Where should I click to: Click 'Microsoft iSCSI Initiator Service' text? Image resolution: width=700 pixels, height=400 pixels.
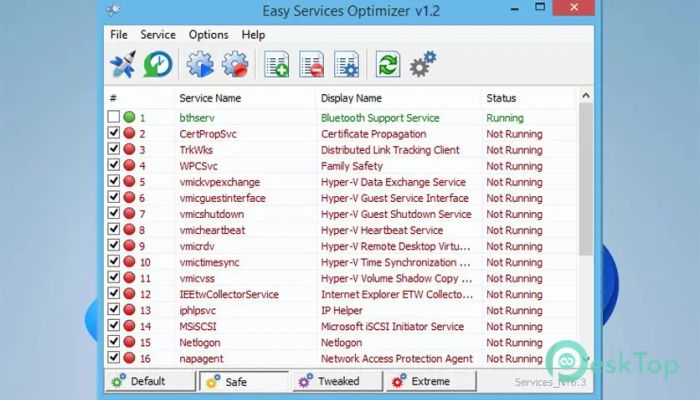click(x=392, y=327)
